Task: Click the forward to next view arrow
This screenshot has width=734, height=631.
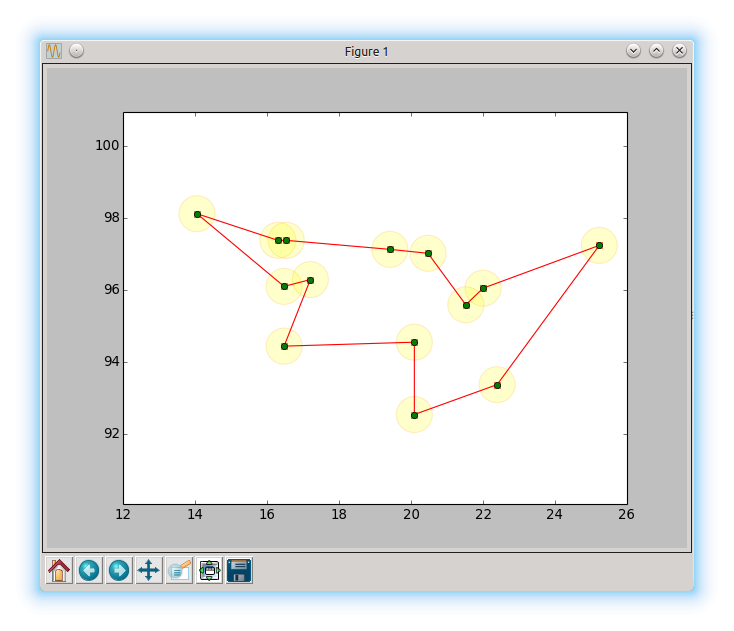Action: (x=119, y=571)
